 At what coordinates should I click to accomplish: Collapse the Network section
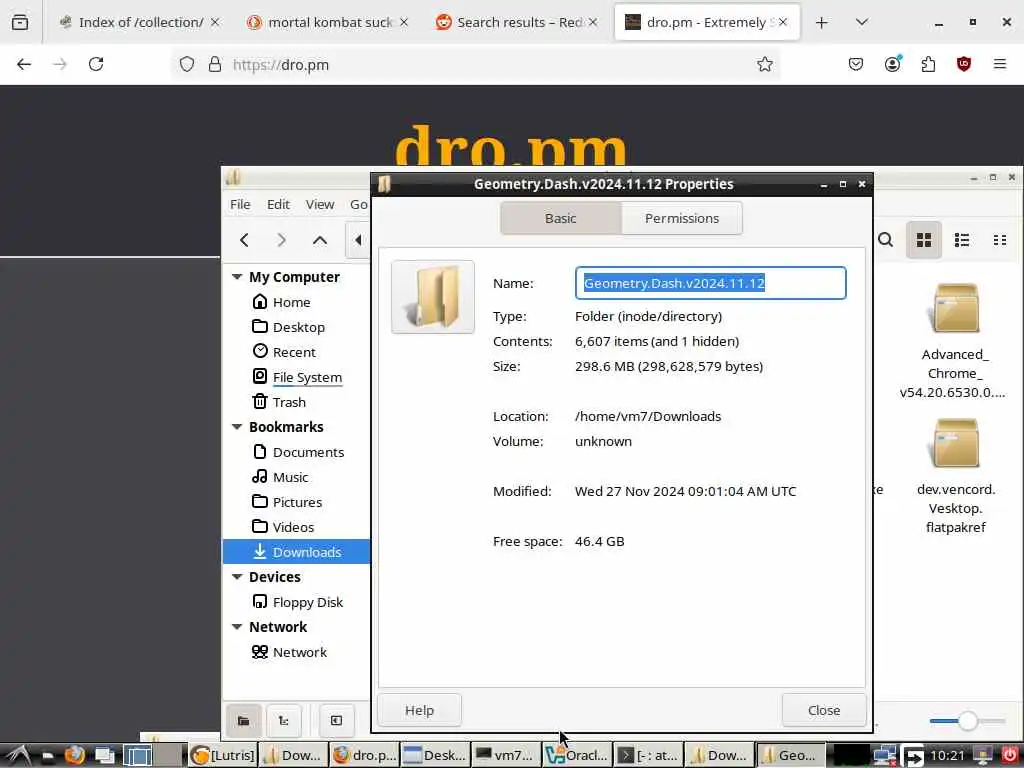point(237,627)
